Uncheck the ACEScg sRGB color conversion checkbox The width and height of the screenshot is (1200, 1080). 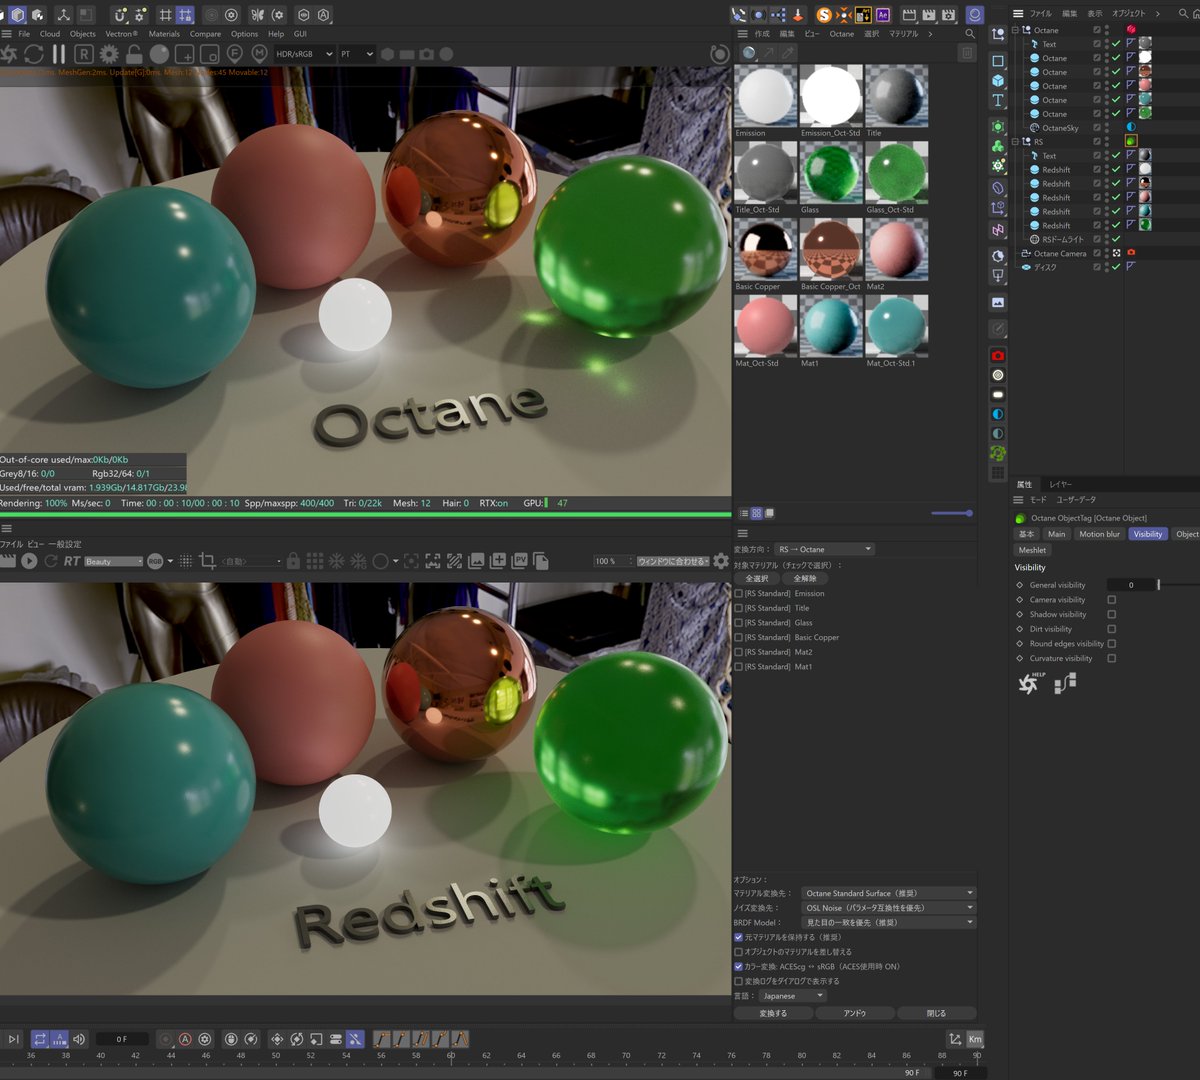tap(739, 967)
